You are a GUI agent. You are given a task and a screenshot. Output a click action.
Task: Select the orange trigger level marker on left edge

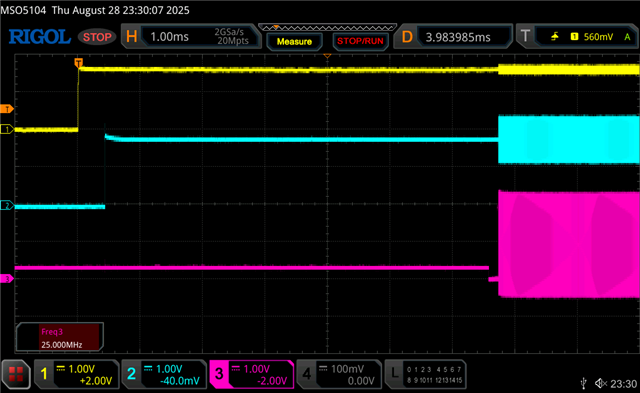pyautogui.click(x=7, y=109)
